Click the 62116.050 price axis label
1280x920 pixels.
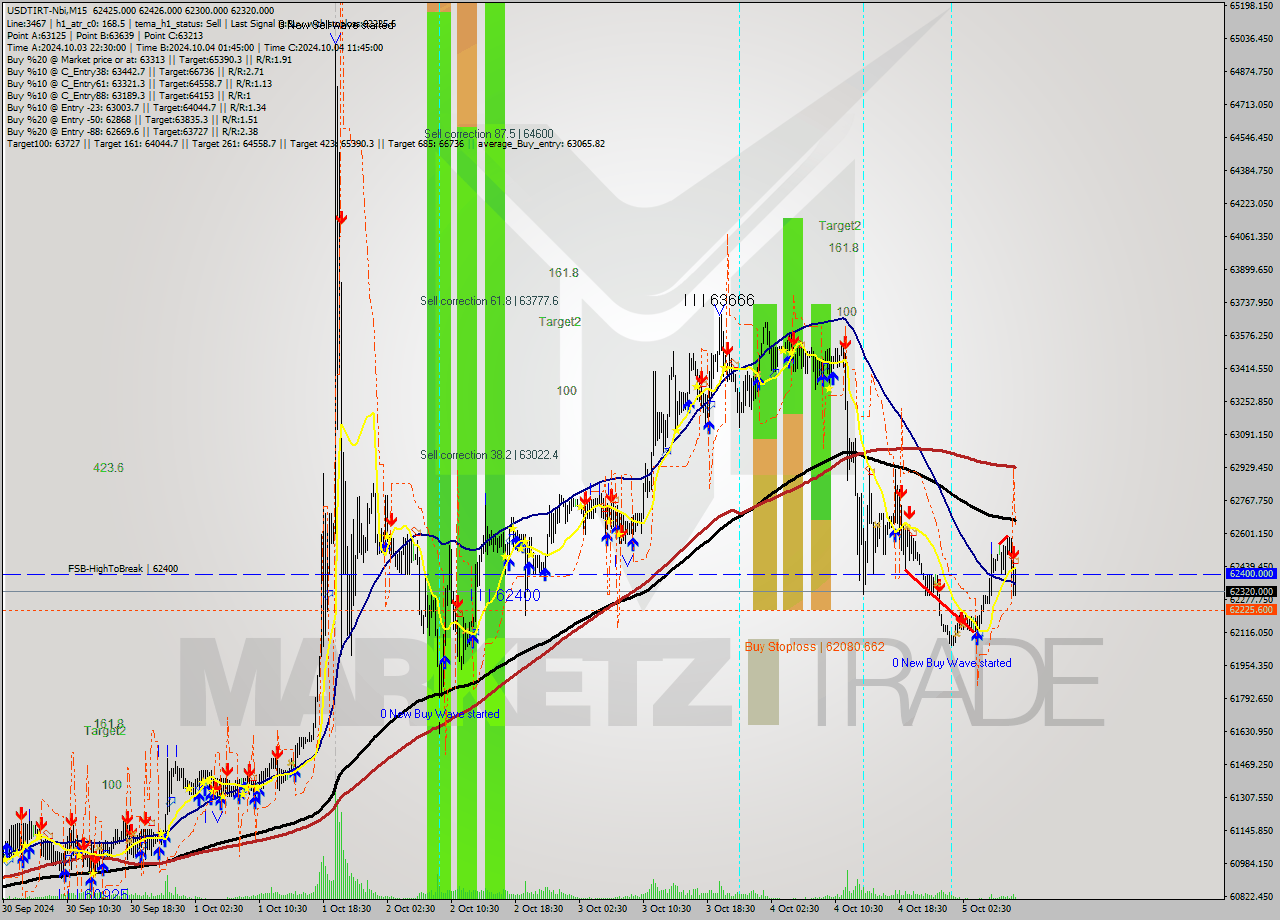[x=1251, y=633]
